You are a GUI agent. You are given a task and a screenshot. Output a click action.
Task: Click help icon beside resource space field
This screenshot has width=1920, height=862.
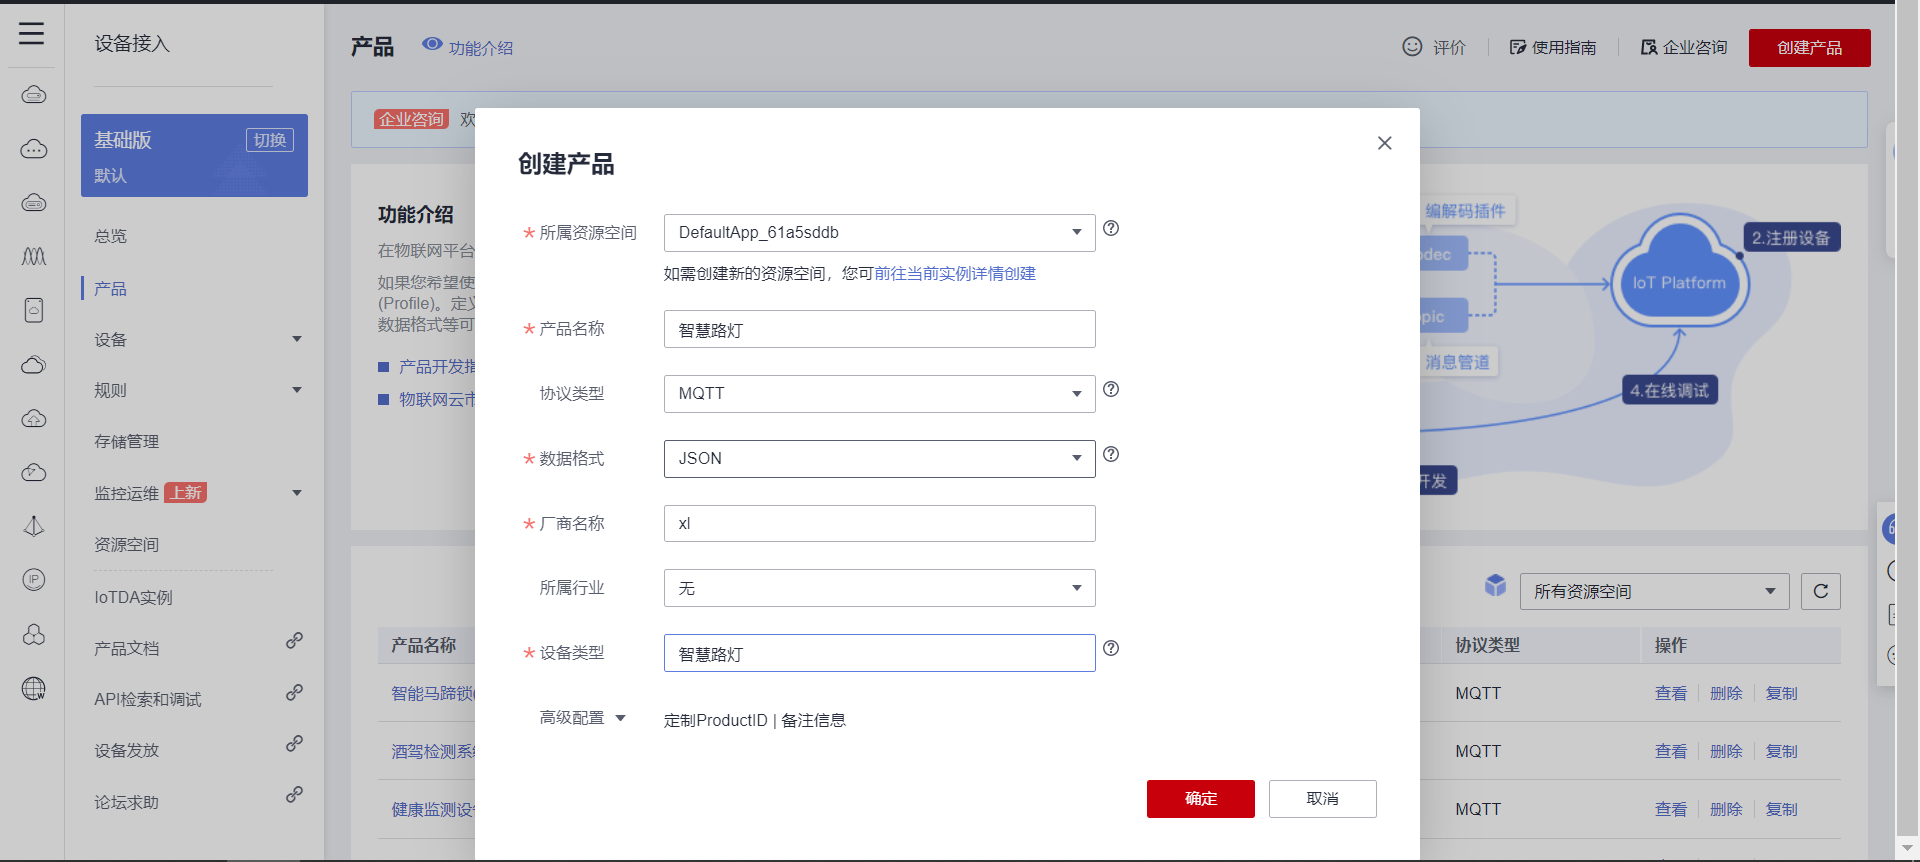(1111, 229)
